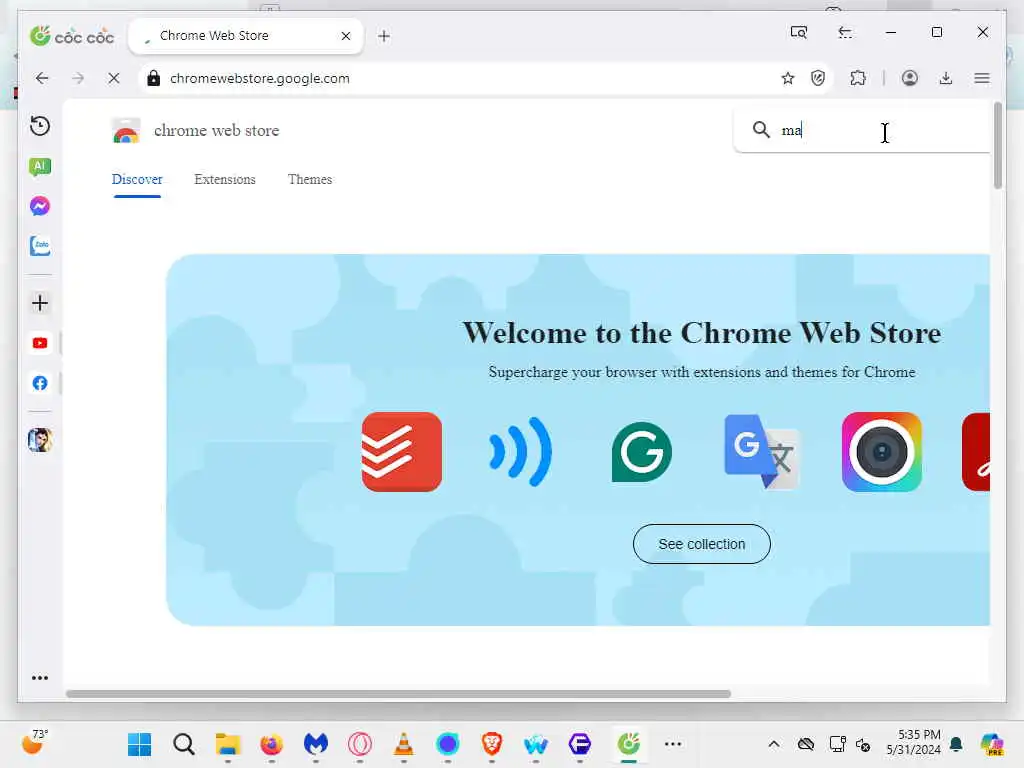Switch to the Extensions tab
Screen dimensions: 1024x768
(225, 180)
